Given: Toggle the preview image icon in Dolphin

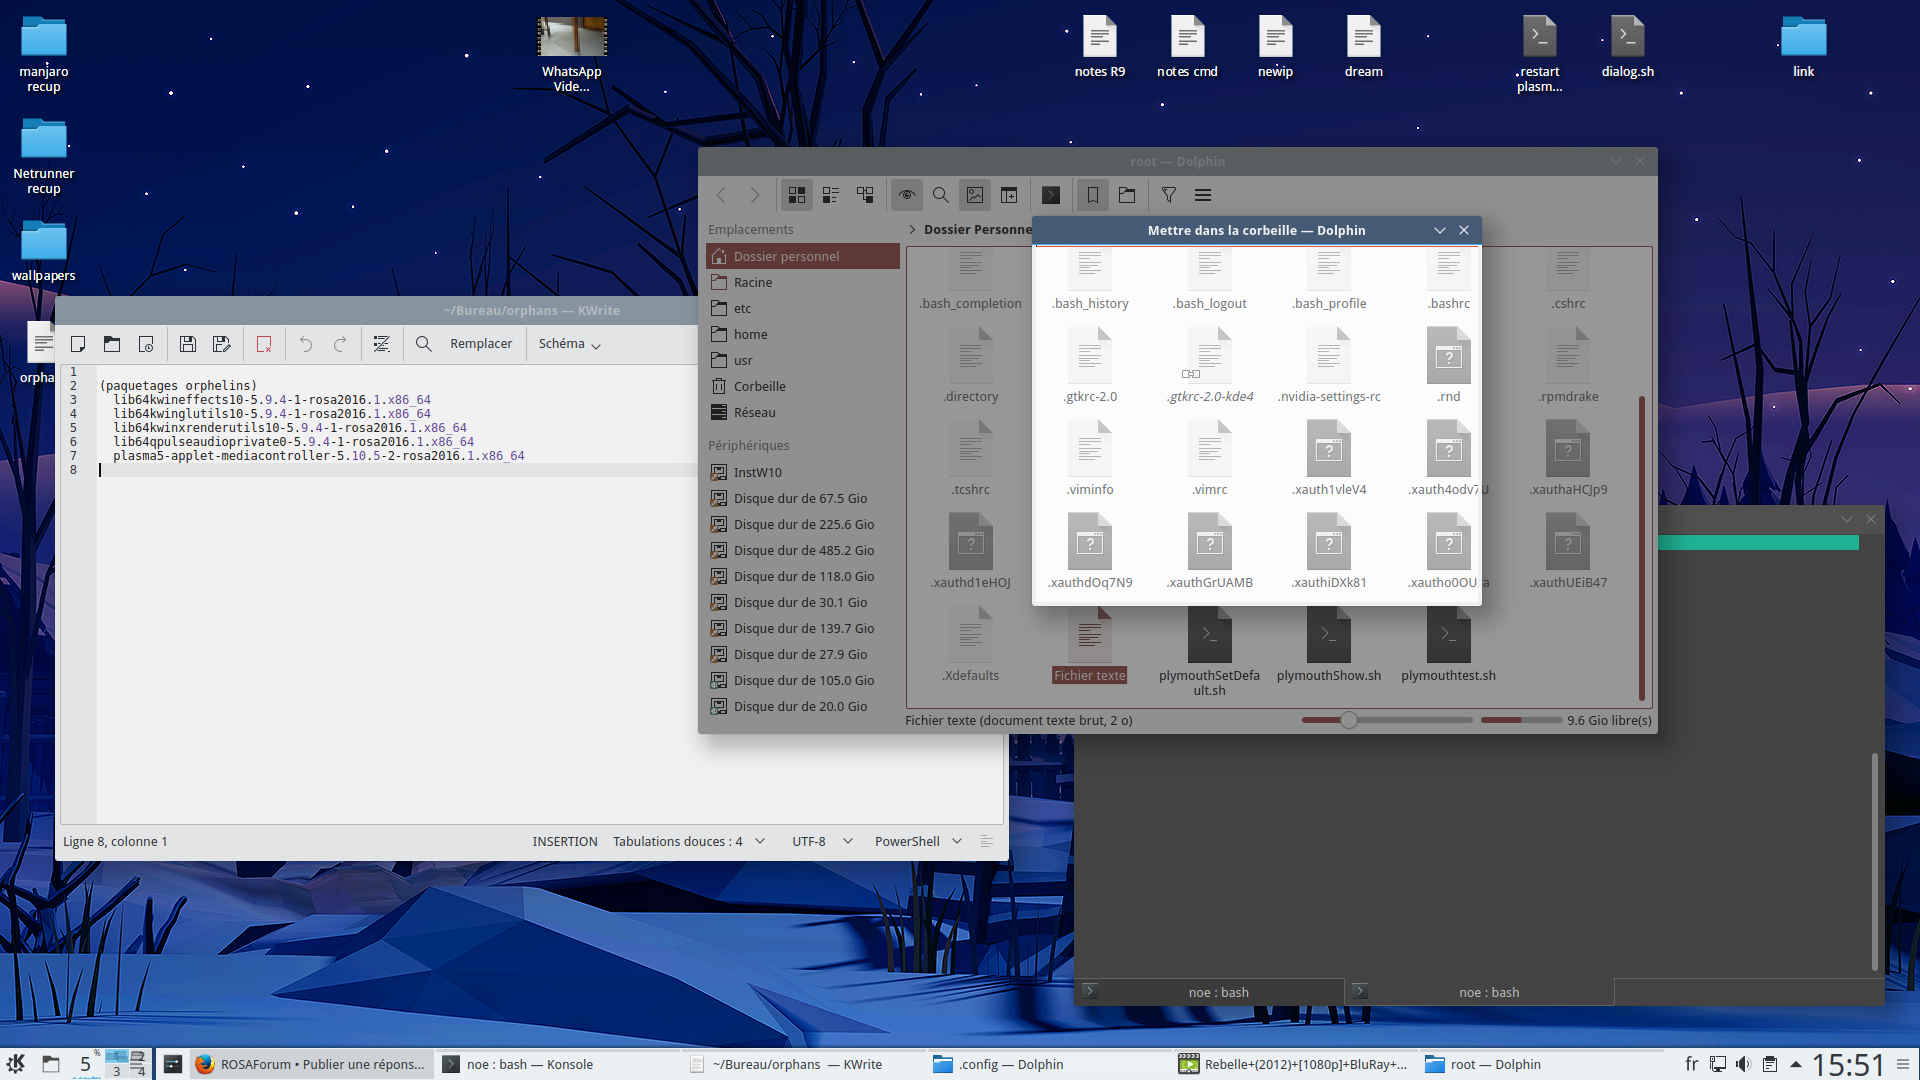Looking at the screenshot, I should tap(974, 195).
